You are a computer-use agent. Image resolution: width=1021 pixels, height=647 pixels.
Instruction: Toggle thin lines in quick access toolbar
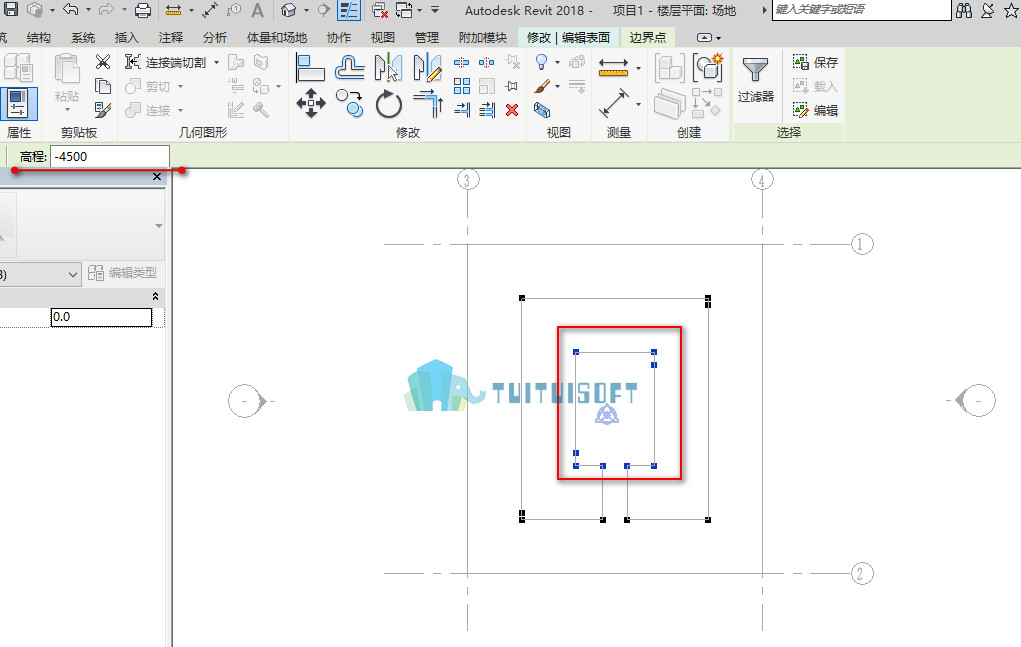348,10
